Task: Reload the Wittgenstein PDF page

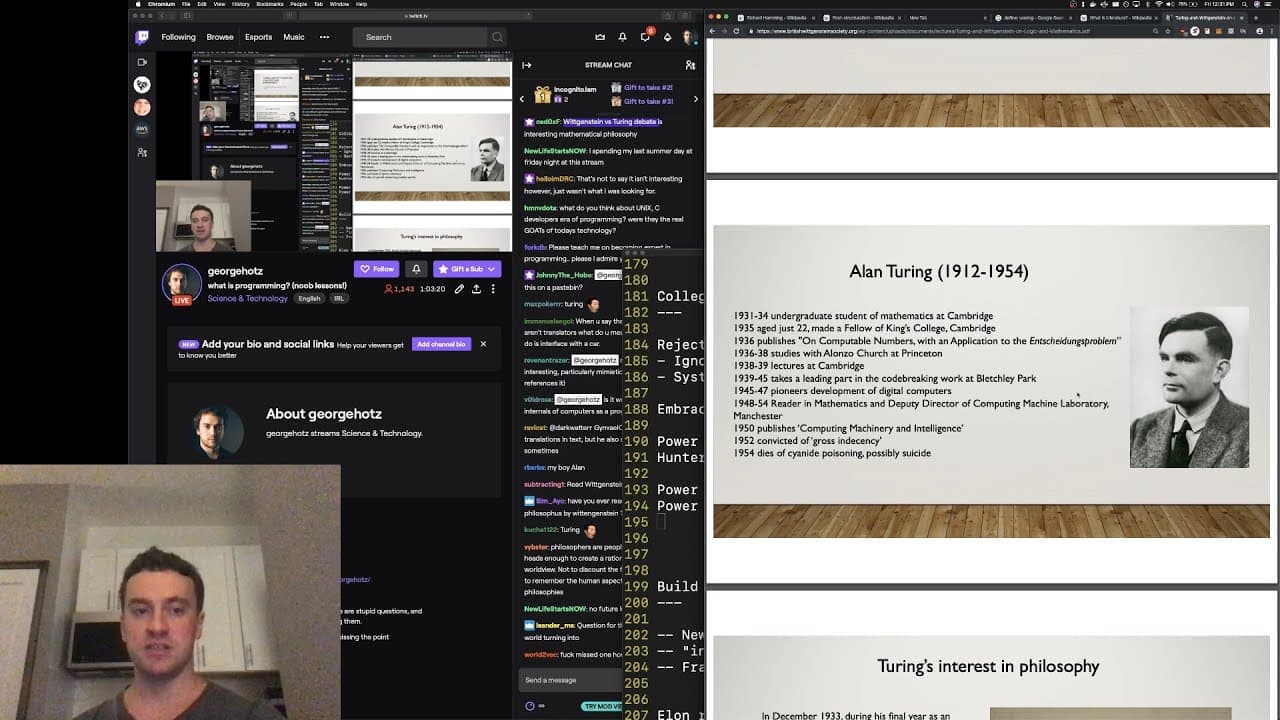Action: pyautogui.click(x=736, y=31)
